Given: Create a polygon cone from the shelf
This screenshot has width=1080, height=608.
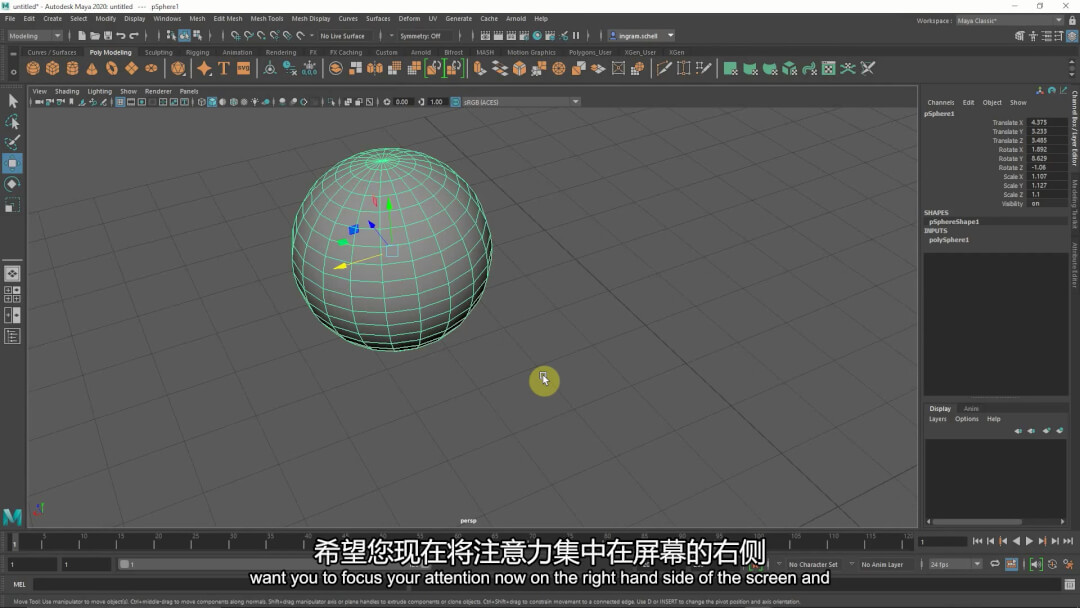Looking at the screenshot, I should [x=92, y=68].
